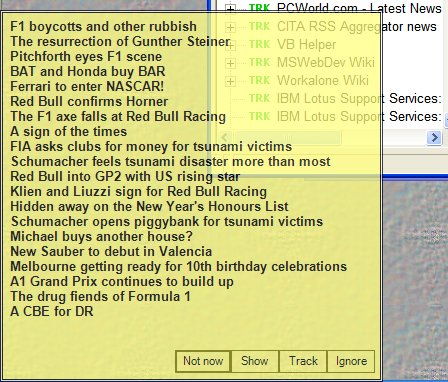Click 'Melbourne getting ready for 10th birthday celebrations'
The height and width of the screenshot is (382, 448).
[x=179, y=266]
